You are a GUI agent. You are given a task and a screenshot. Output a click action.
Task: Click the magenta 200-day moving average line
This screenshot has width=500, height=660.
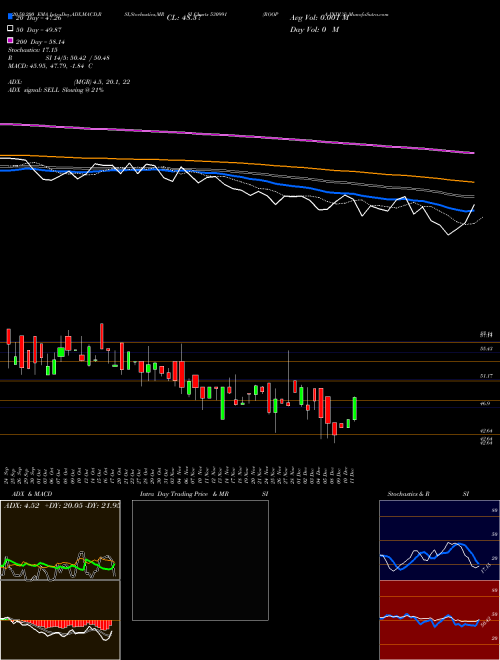(x=237, y=136)
